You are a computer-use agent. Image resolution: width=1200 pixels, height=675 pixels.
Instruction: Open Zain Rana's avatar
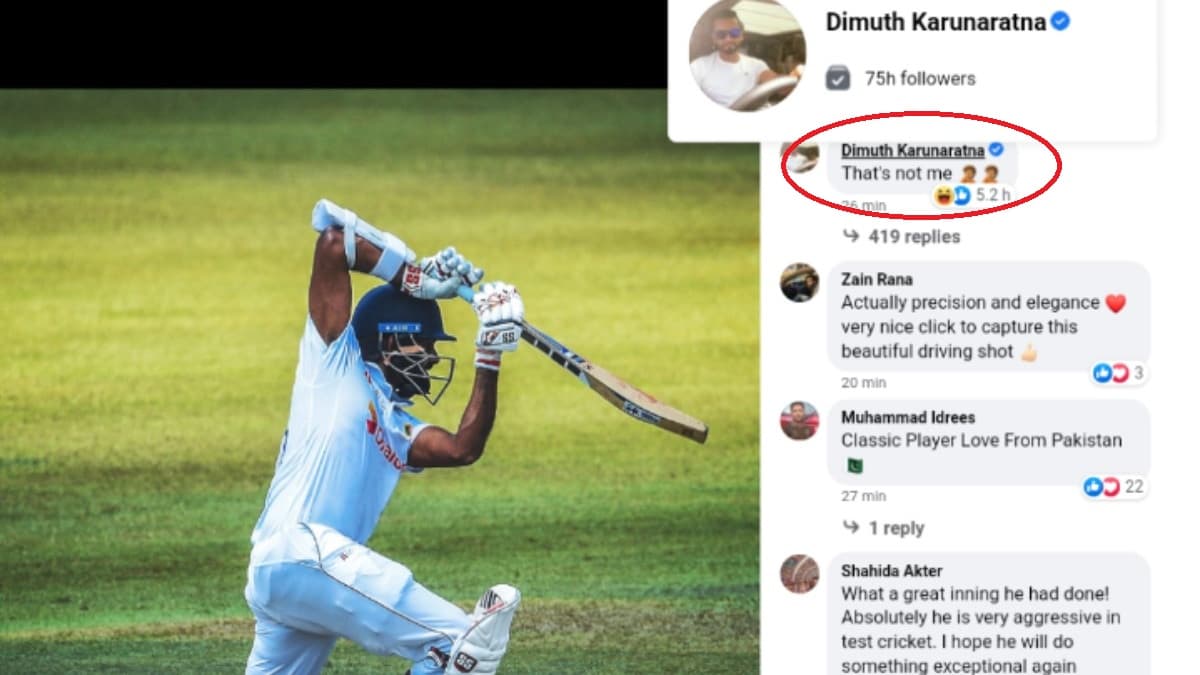pyautogui.click(x=800, y=282)
